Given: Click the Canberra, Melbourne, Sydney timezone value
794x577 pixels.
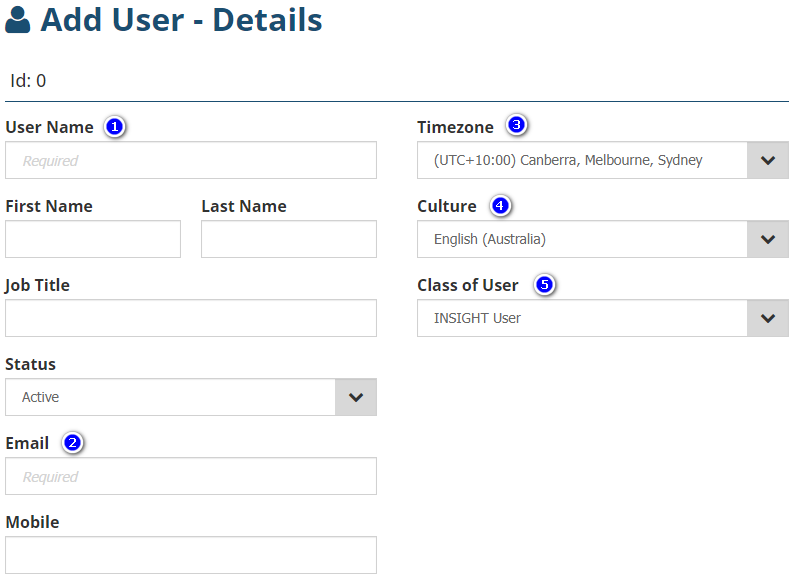Looking at the screenshot, I should point(568,160).
